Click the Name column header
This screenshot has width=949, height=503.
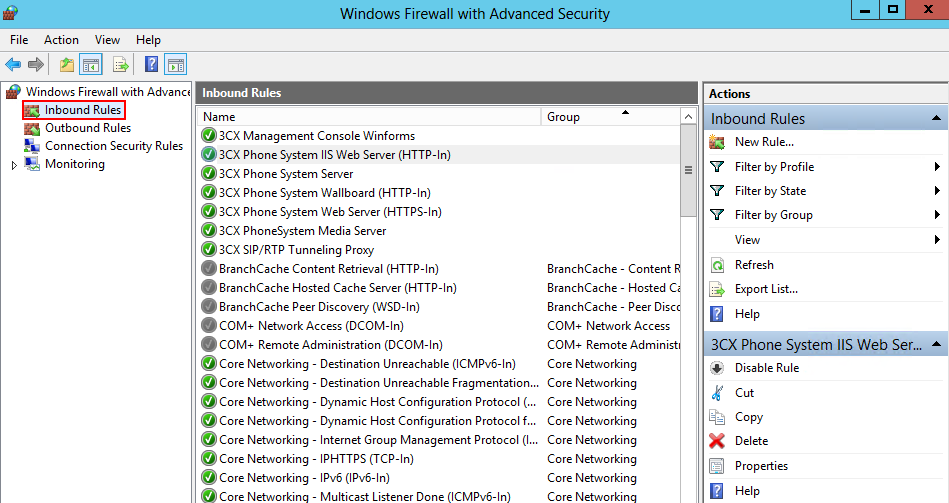click(x=369, y=117)
